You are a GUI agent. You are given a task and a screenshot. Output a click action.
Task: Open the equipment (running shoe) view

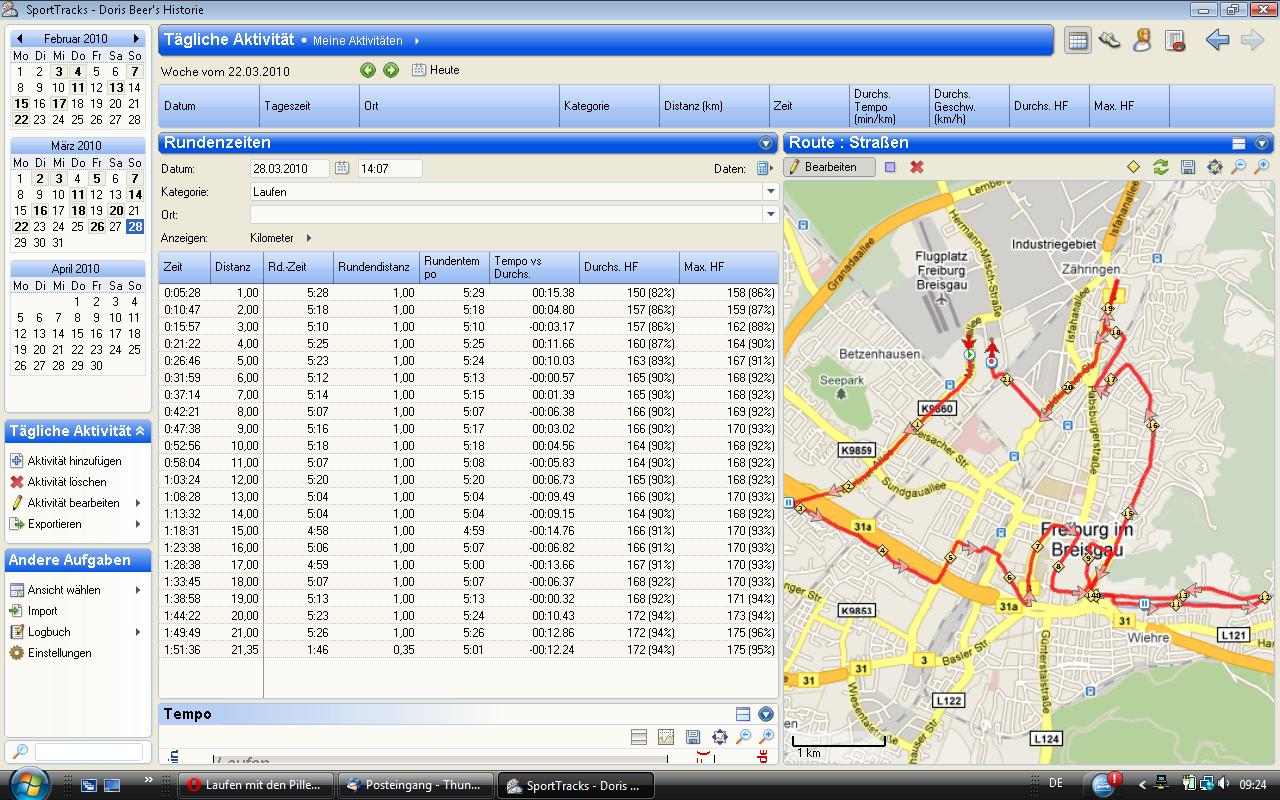tap(1109, 40)
